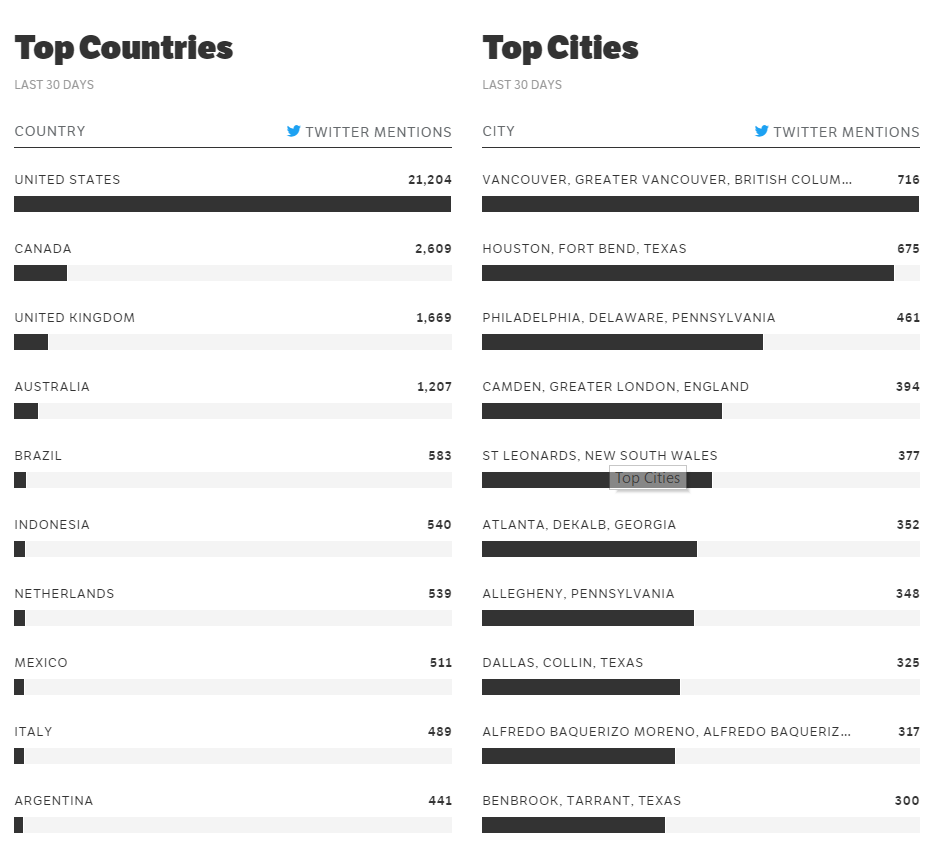Click the Camden, Greater London city label
Viewport: 942px width, 842px height.
click(615, 387)
